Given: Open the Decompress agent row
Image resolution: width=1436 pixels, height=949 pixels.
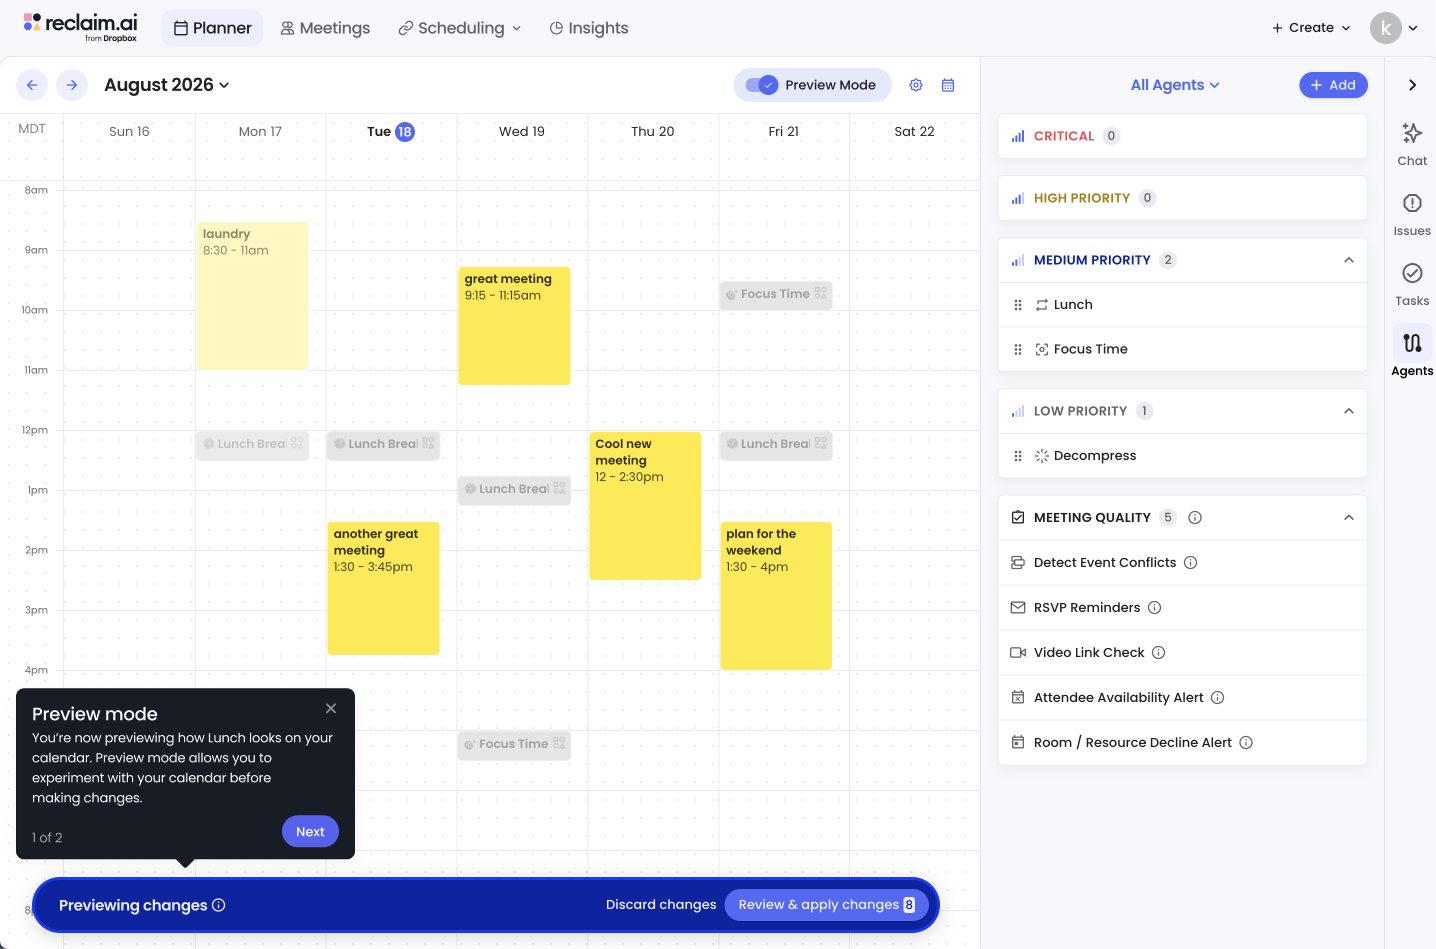Looking at the screenshot, I should tap(1182, 456).
